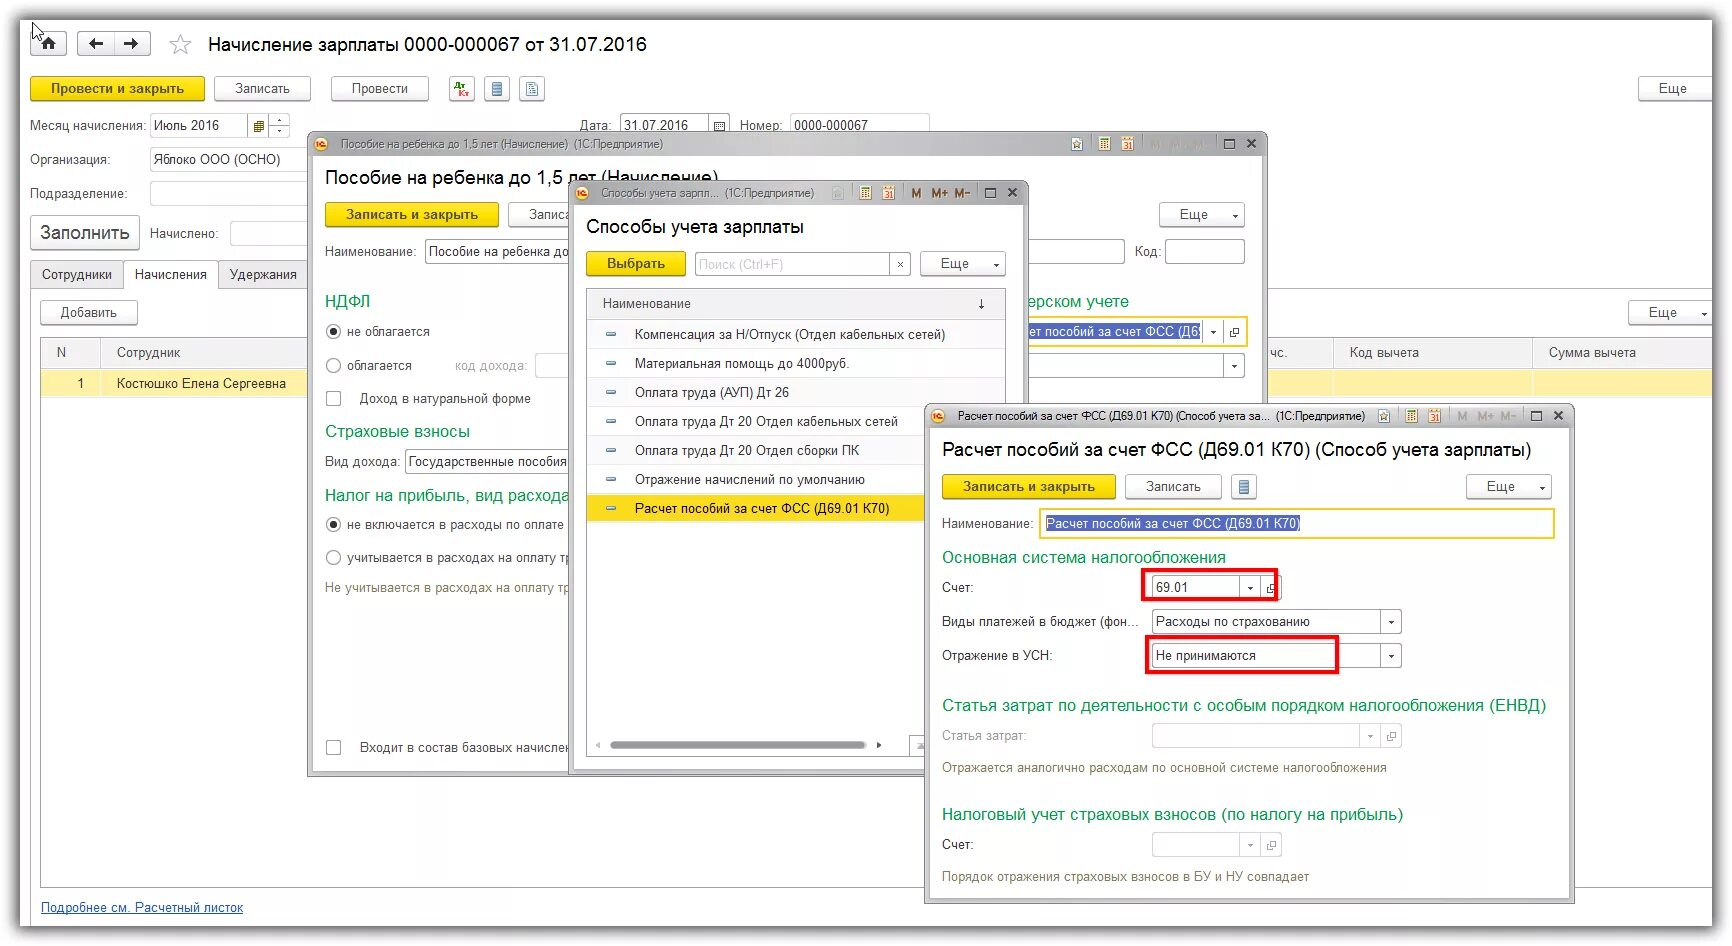Open the blue report icon next to Провести
Screen dimensions: 1732x946
pos(497,89)
